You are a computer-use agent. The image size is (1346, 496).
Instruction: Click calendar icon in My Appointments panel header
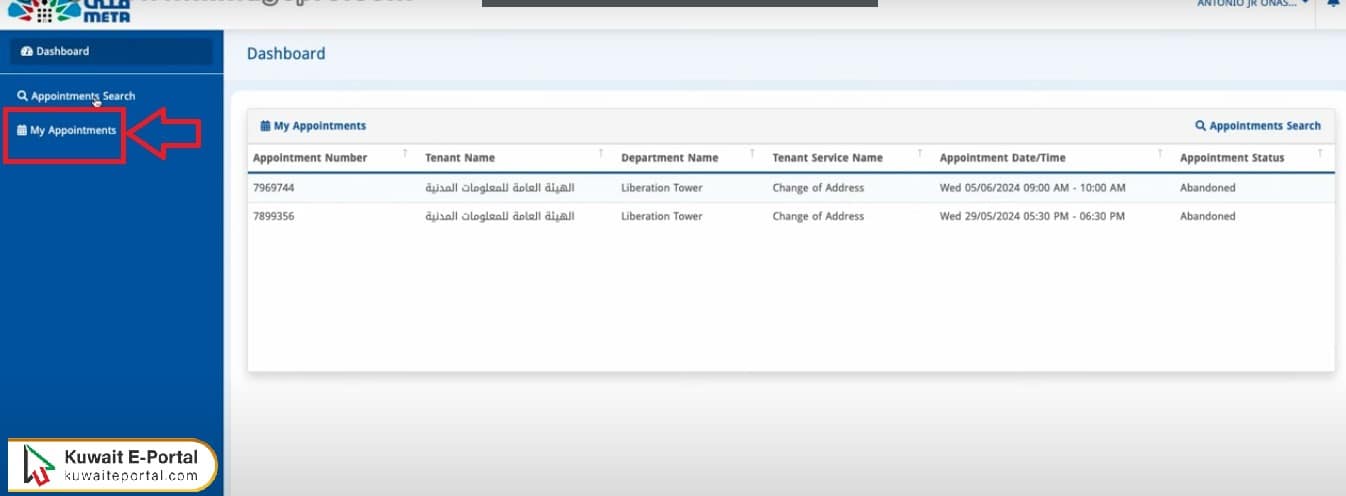click(265, 126)
